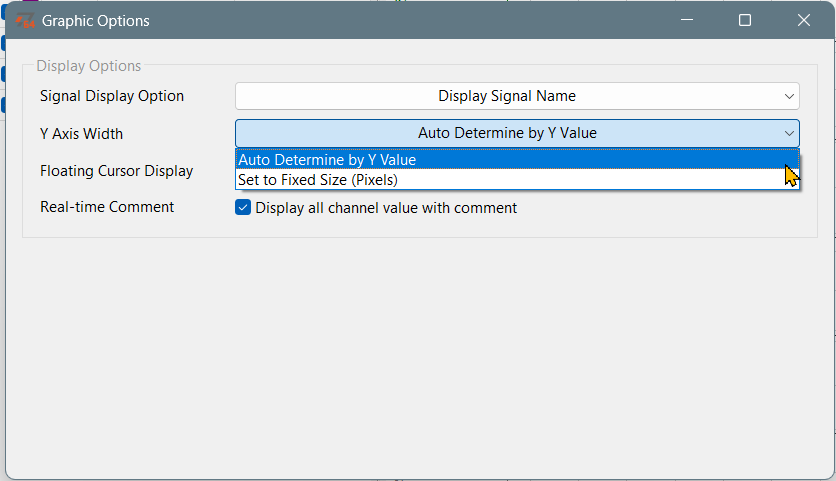Click the Display Options group title
This screenshot has width=836, height=481.
tap(89, 66)
